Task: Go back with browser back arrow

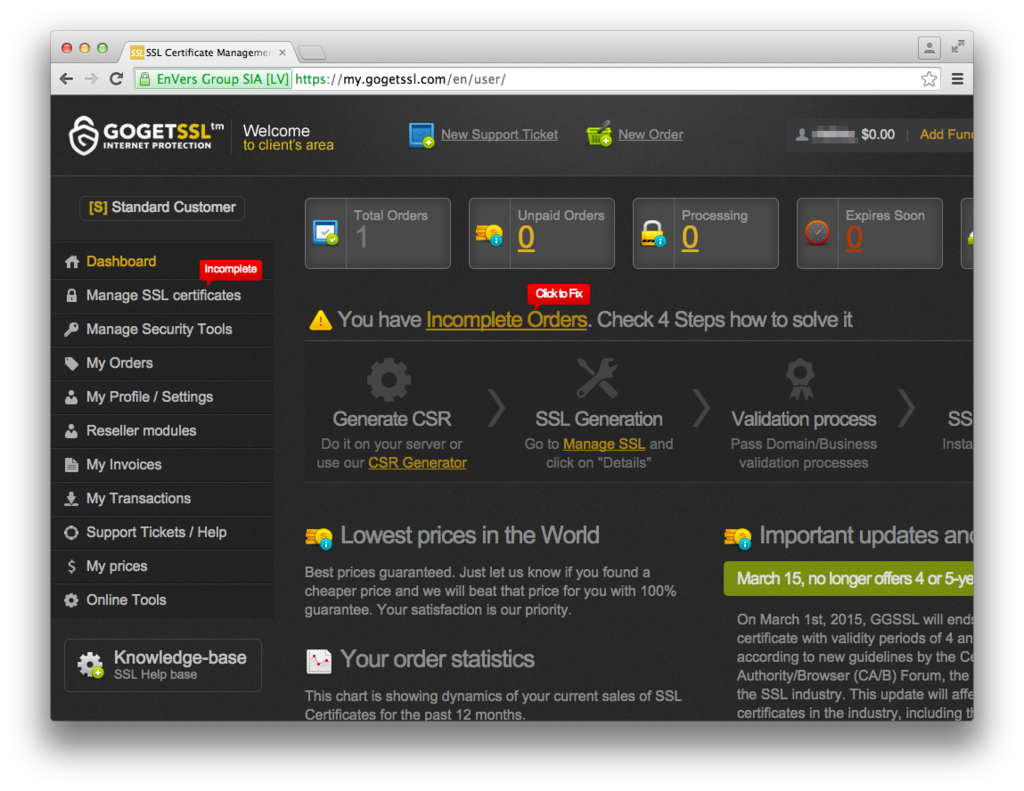Action: [x=66, y=79]
